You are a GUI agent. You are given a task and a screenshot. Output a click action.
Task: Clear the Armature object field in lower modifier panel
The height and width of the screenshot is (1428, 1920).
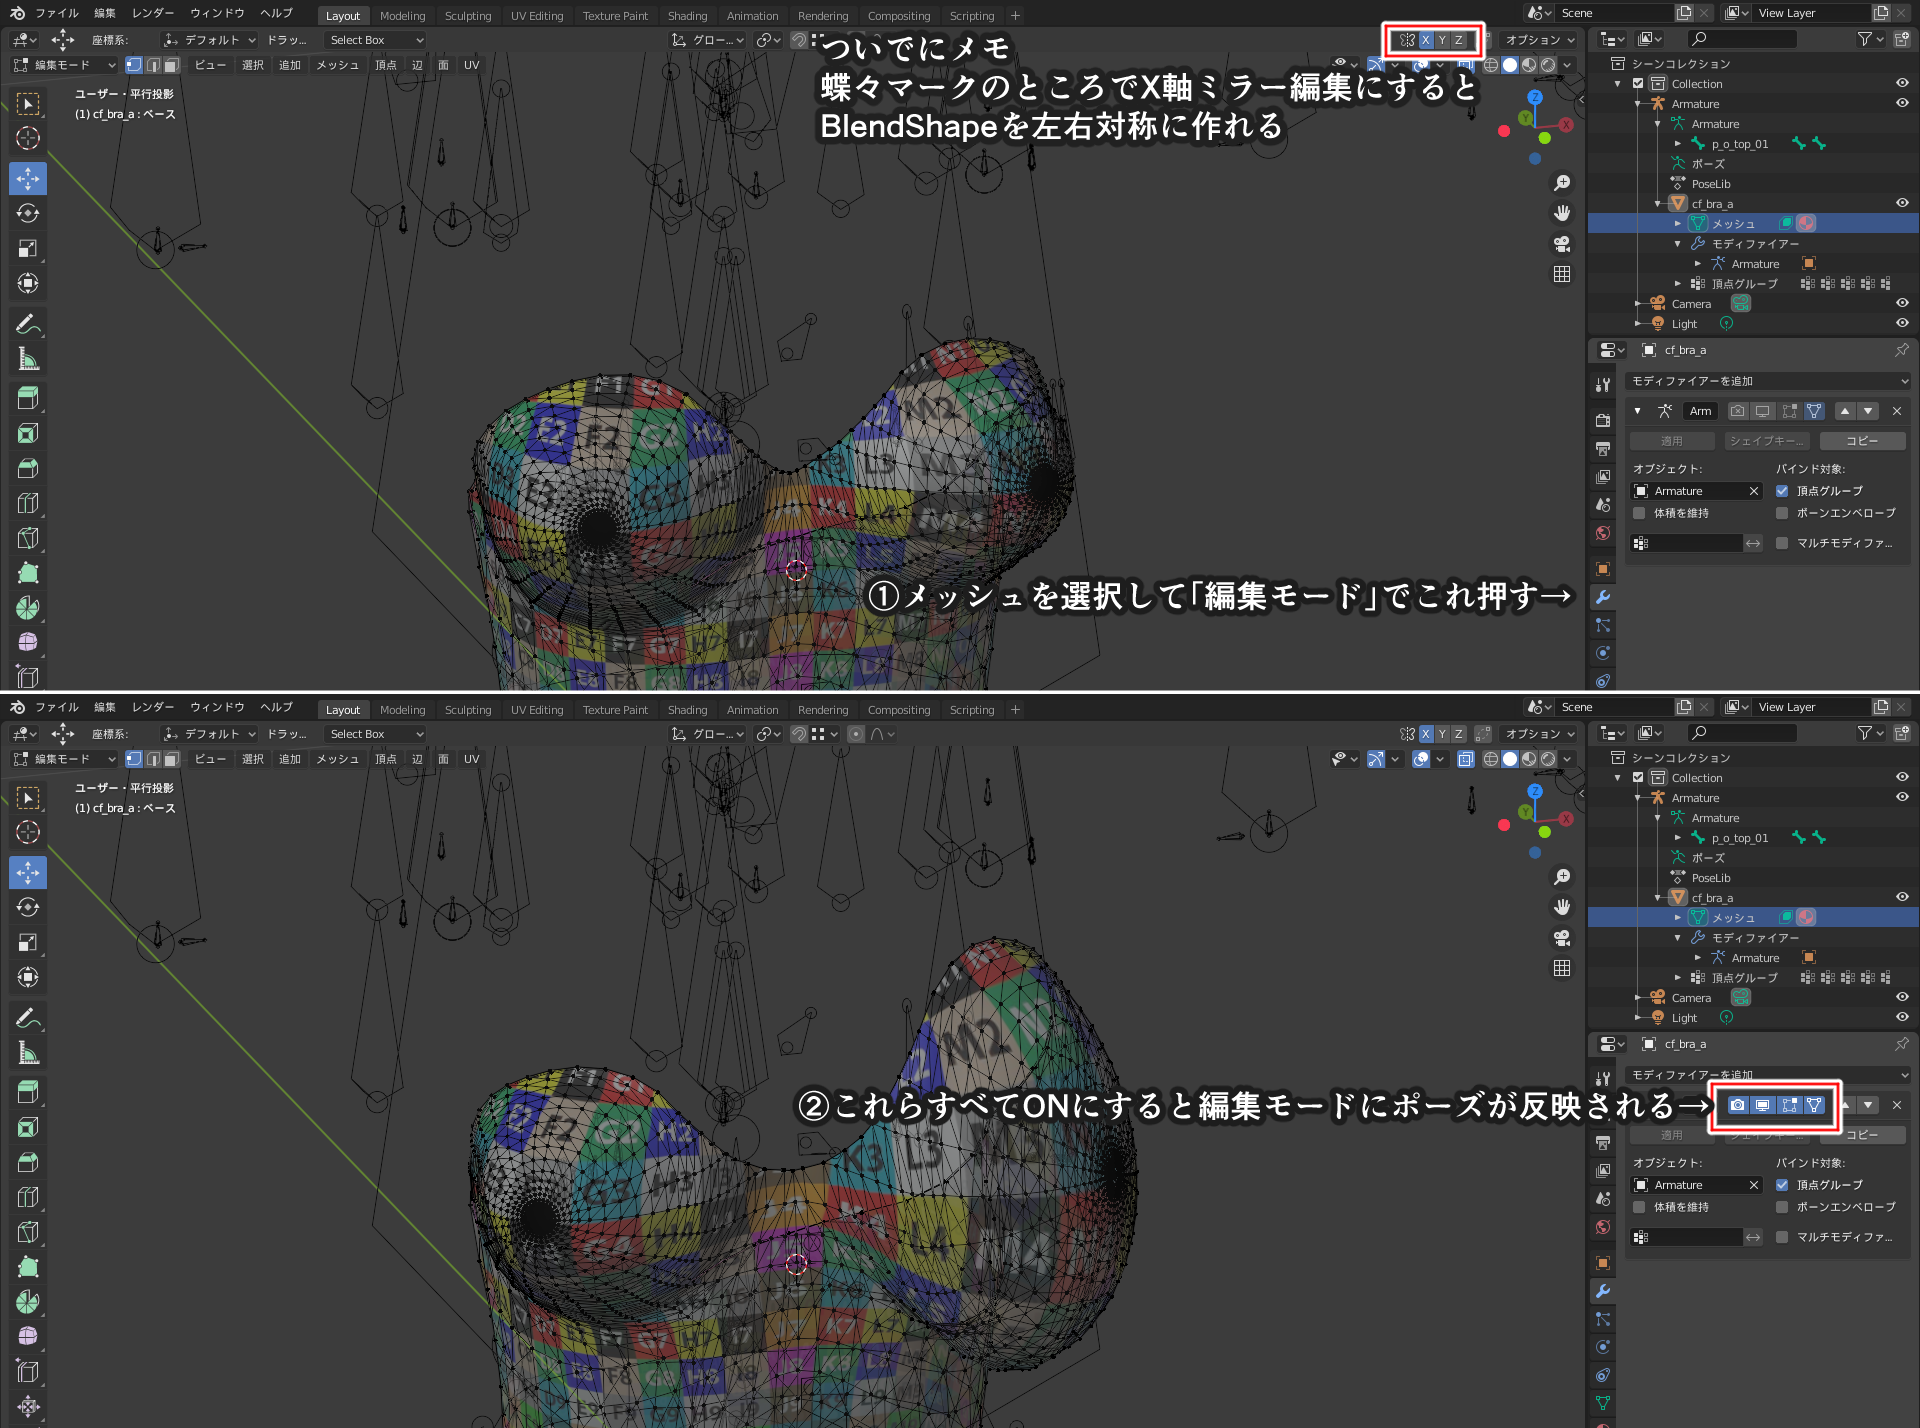click(1753, 1185)
